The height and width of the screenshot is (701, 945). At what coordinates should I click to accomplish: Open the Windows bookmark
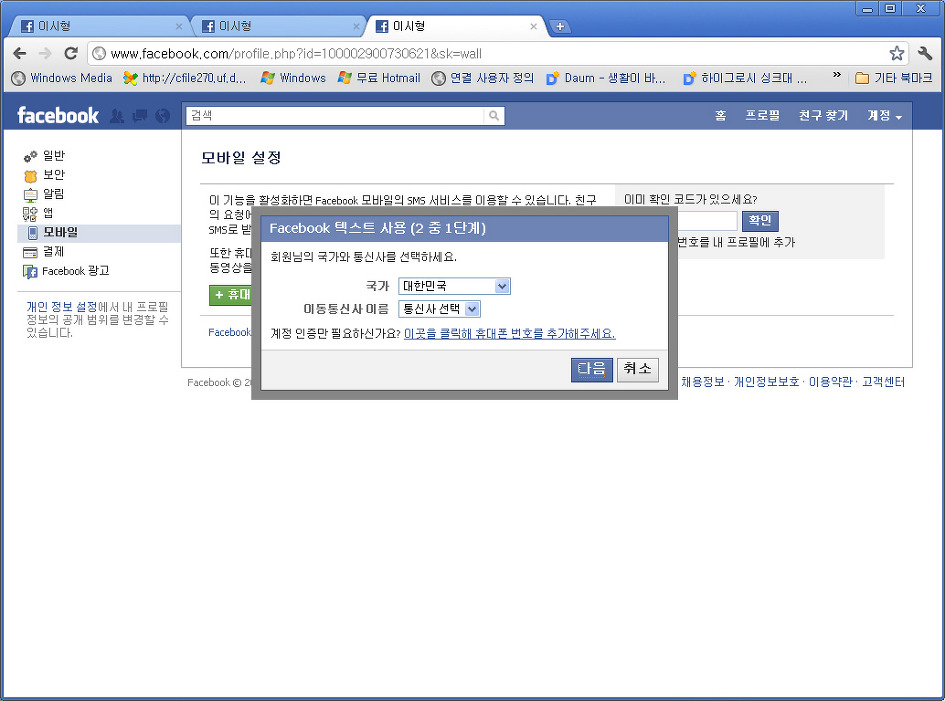click(x=294, y=78)
